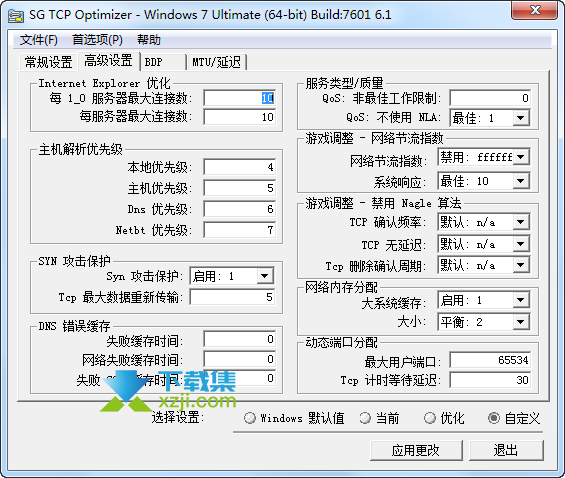The image size is (565, 478).
Task: Click the '网络内存分配' group label
Action: [341, 287]
